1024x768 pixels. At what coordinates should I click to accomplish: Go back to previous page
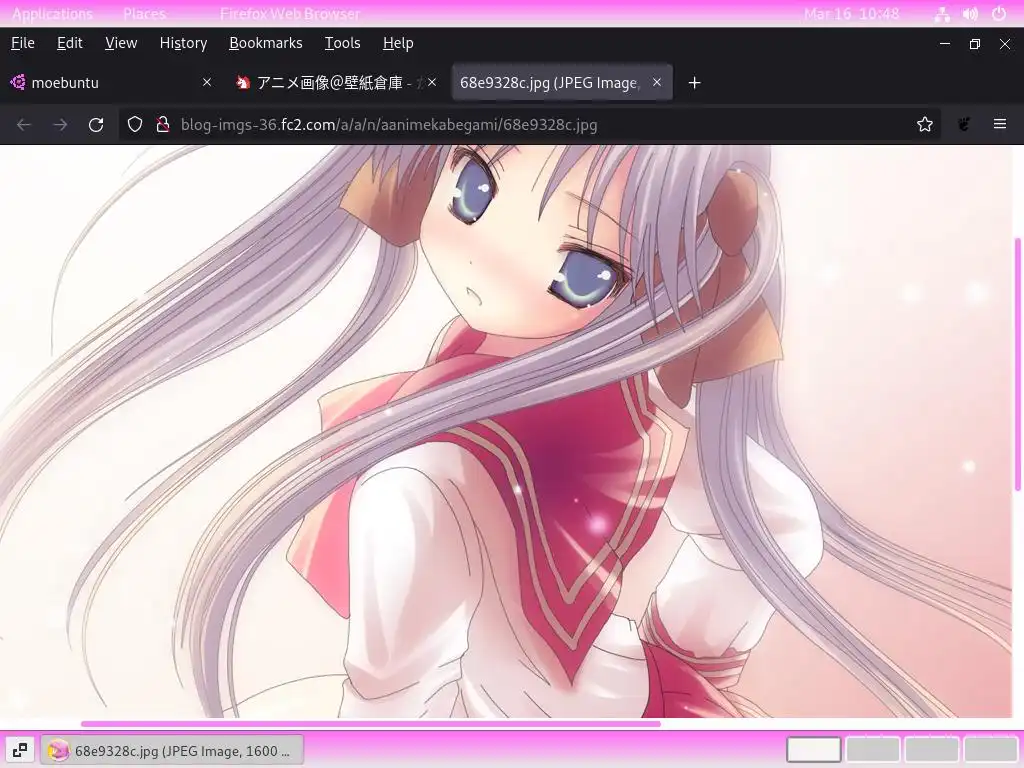24,124
